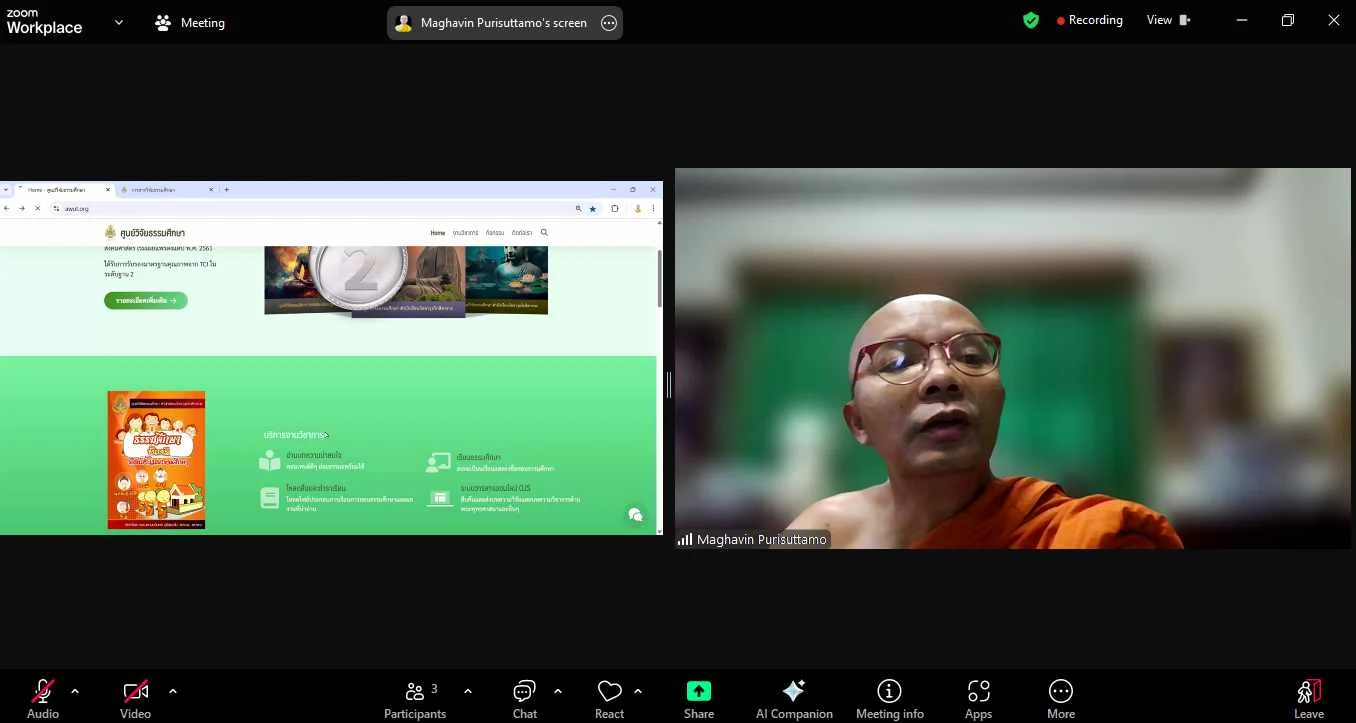The image size is (1356, 723).
Task: Open the React emoji picker
Action: click(x=609, y=698)
